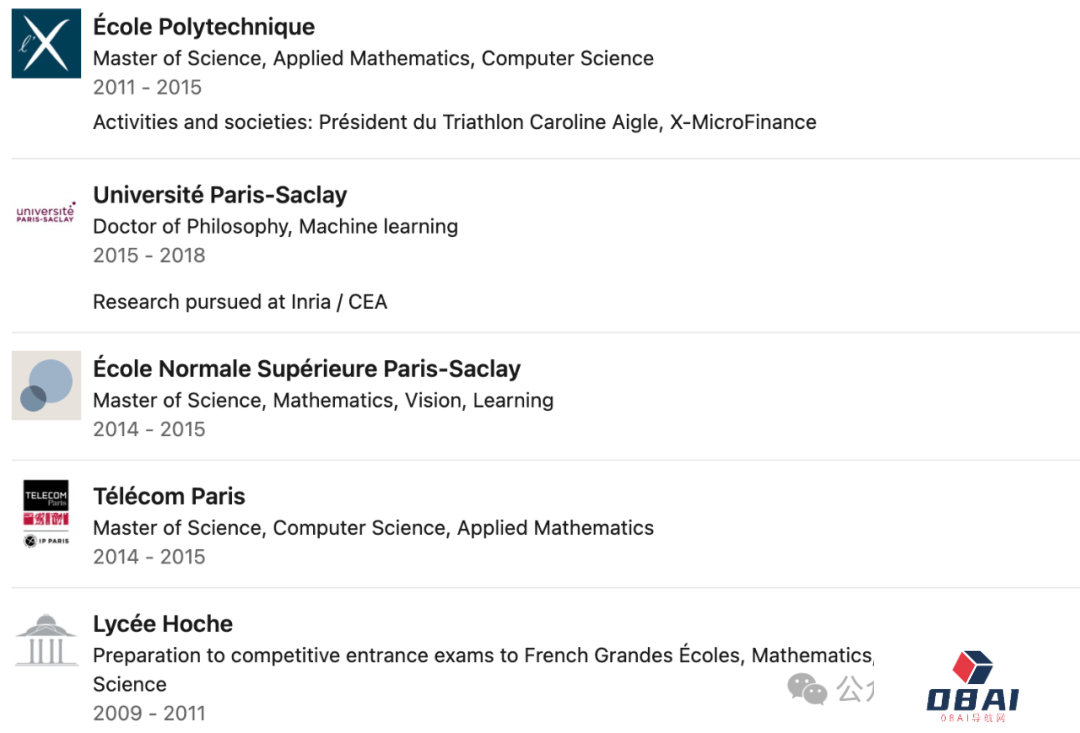Click Research pursued at Inria / CEA text
1080x733 pixels.
pos(240,302)
